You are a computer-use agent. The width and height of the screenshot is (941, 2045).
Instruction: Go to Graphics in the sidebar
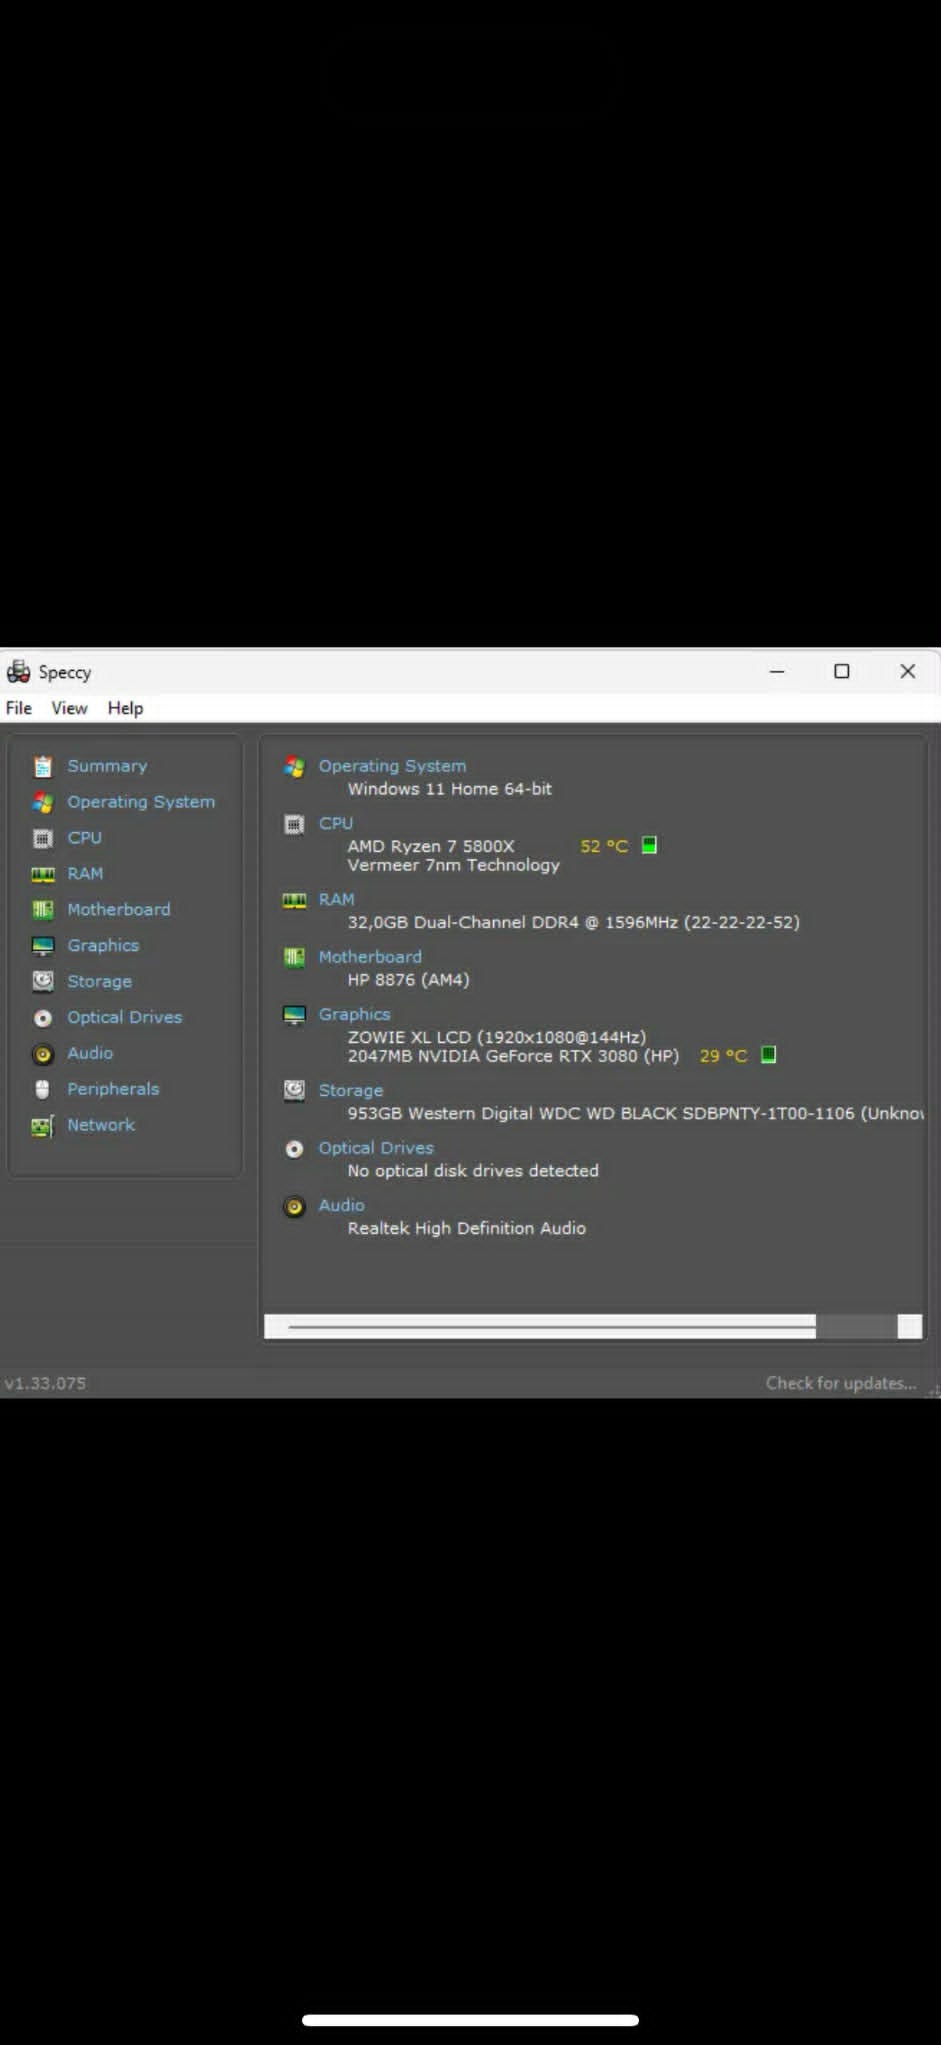coord(103,946)
